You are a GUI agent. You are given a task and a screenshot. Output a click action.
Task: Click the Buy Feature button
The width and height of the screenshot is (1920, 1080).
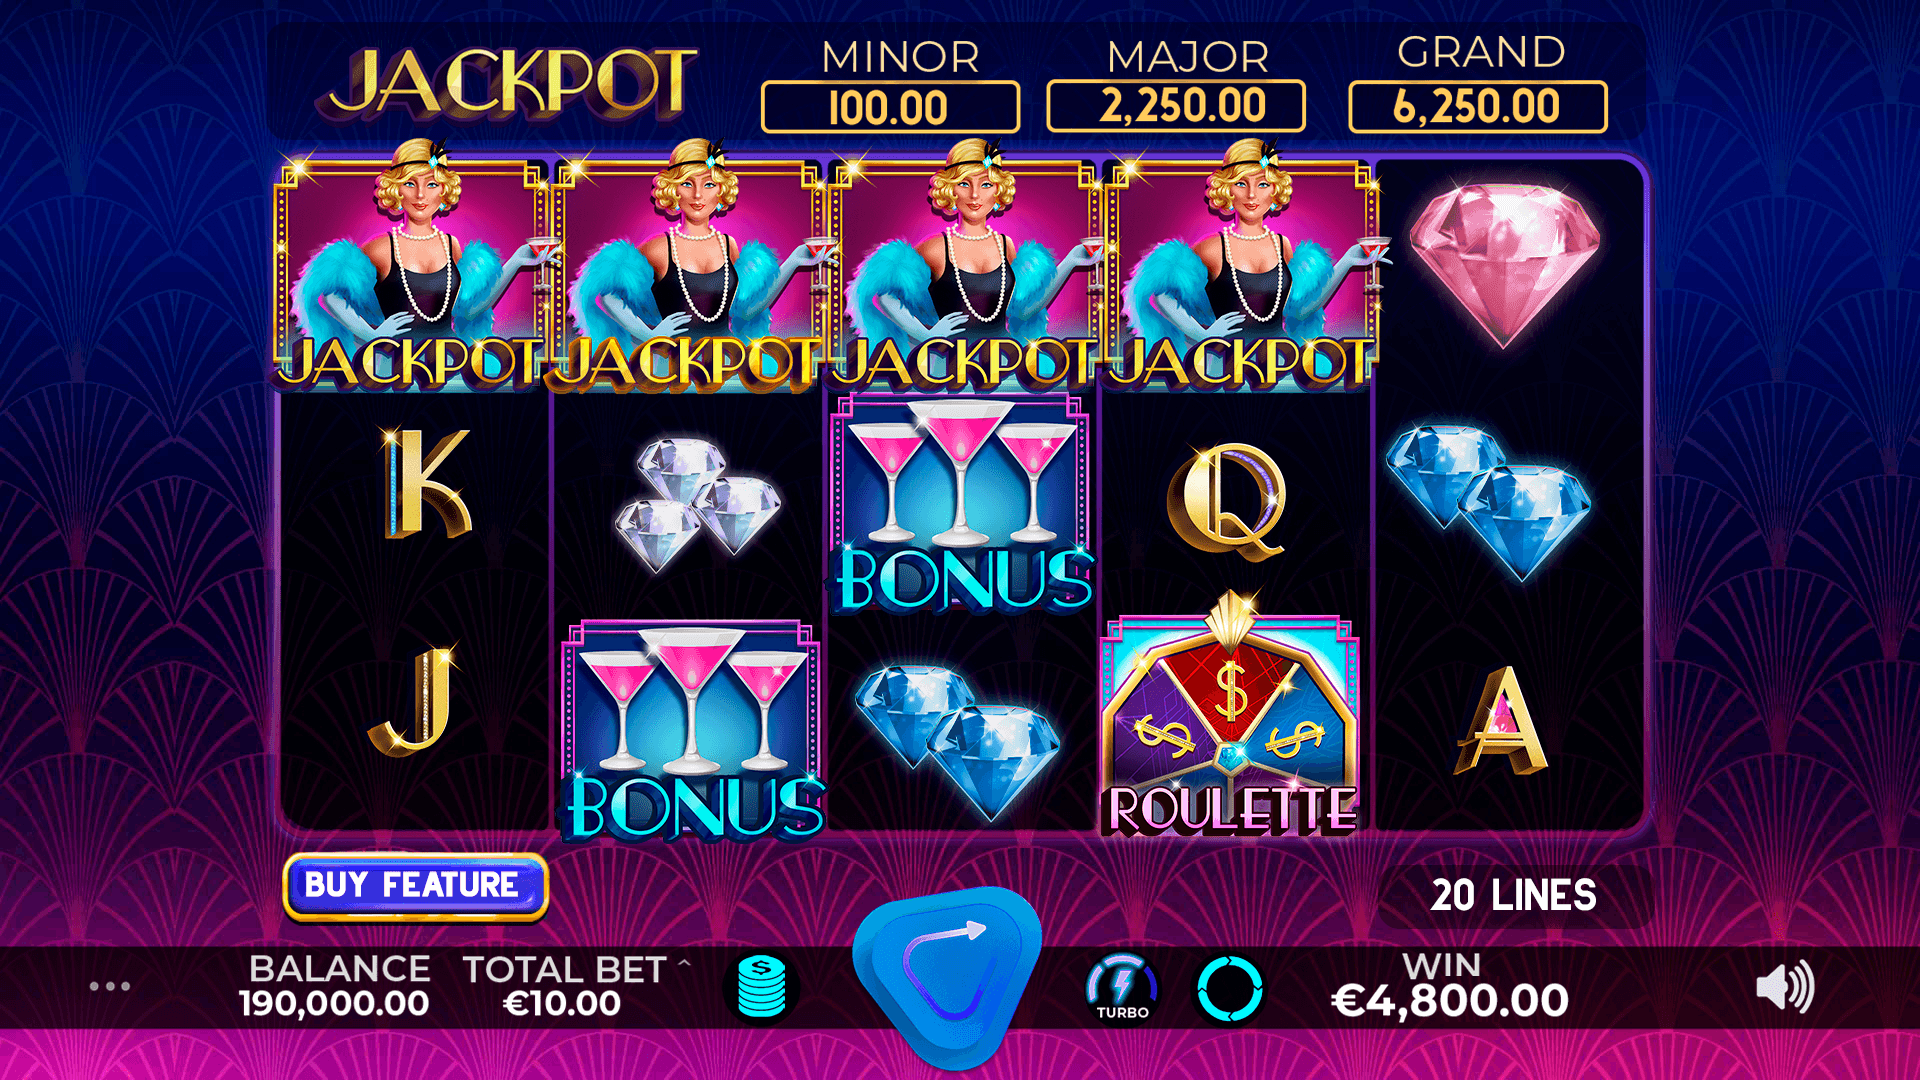coord(415,886)
